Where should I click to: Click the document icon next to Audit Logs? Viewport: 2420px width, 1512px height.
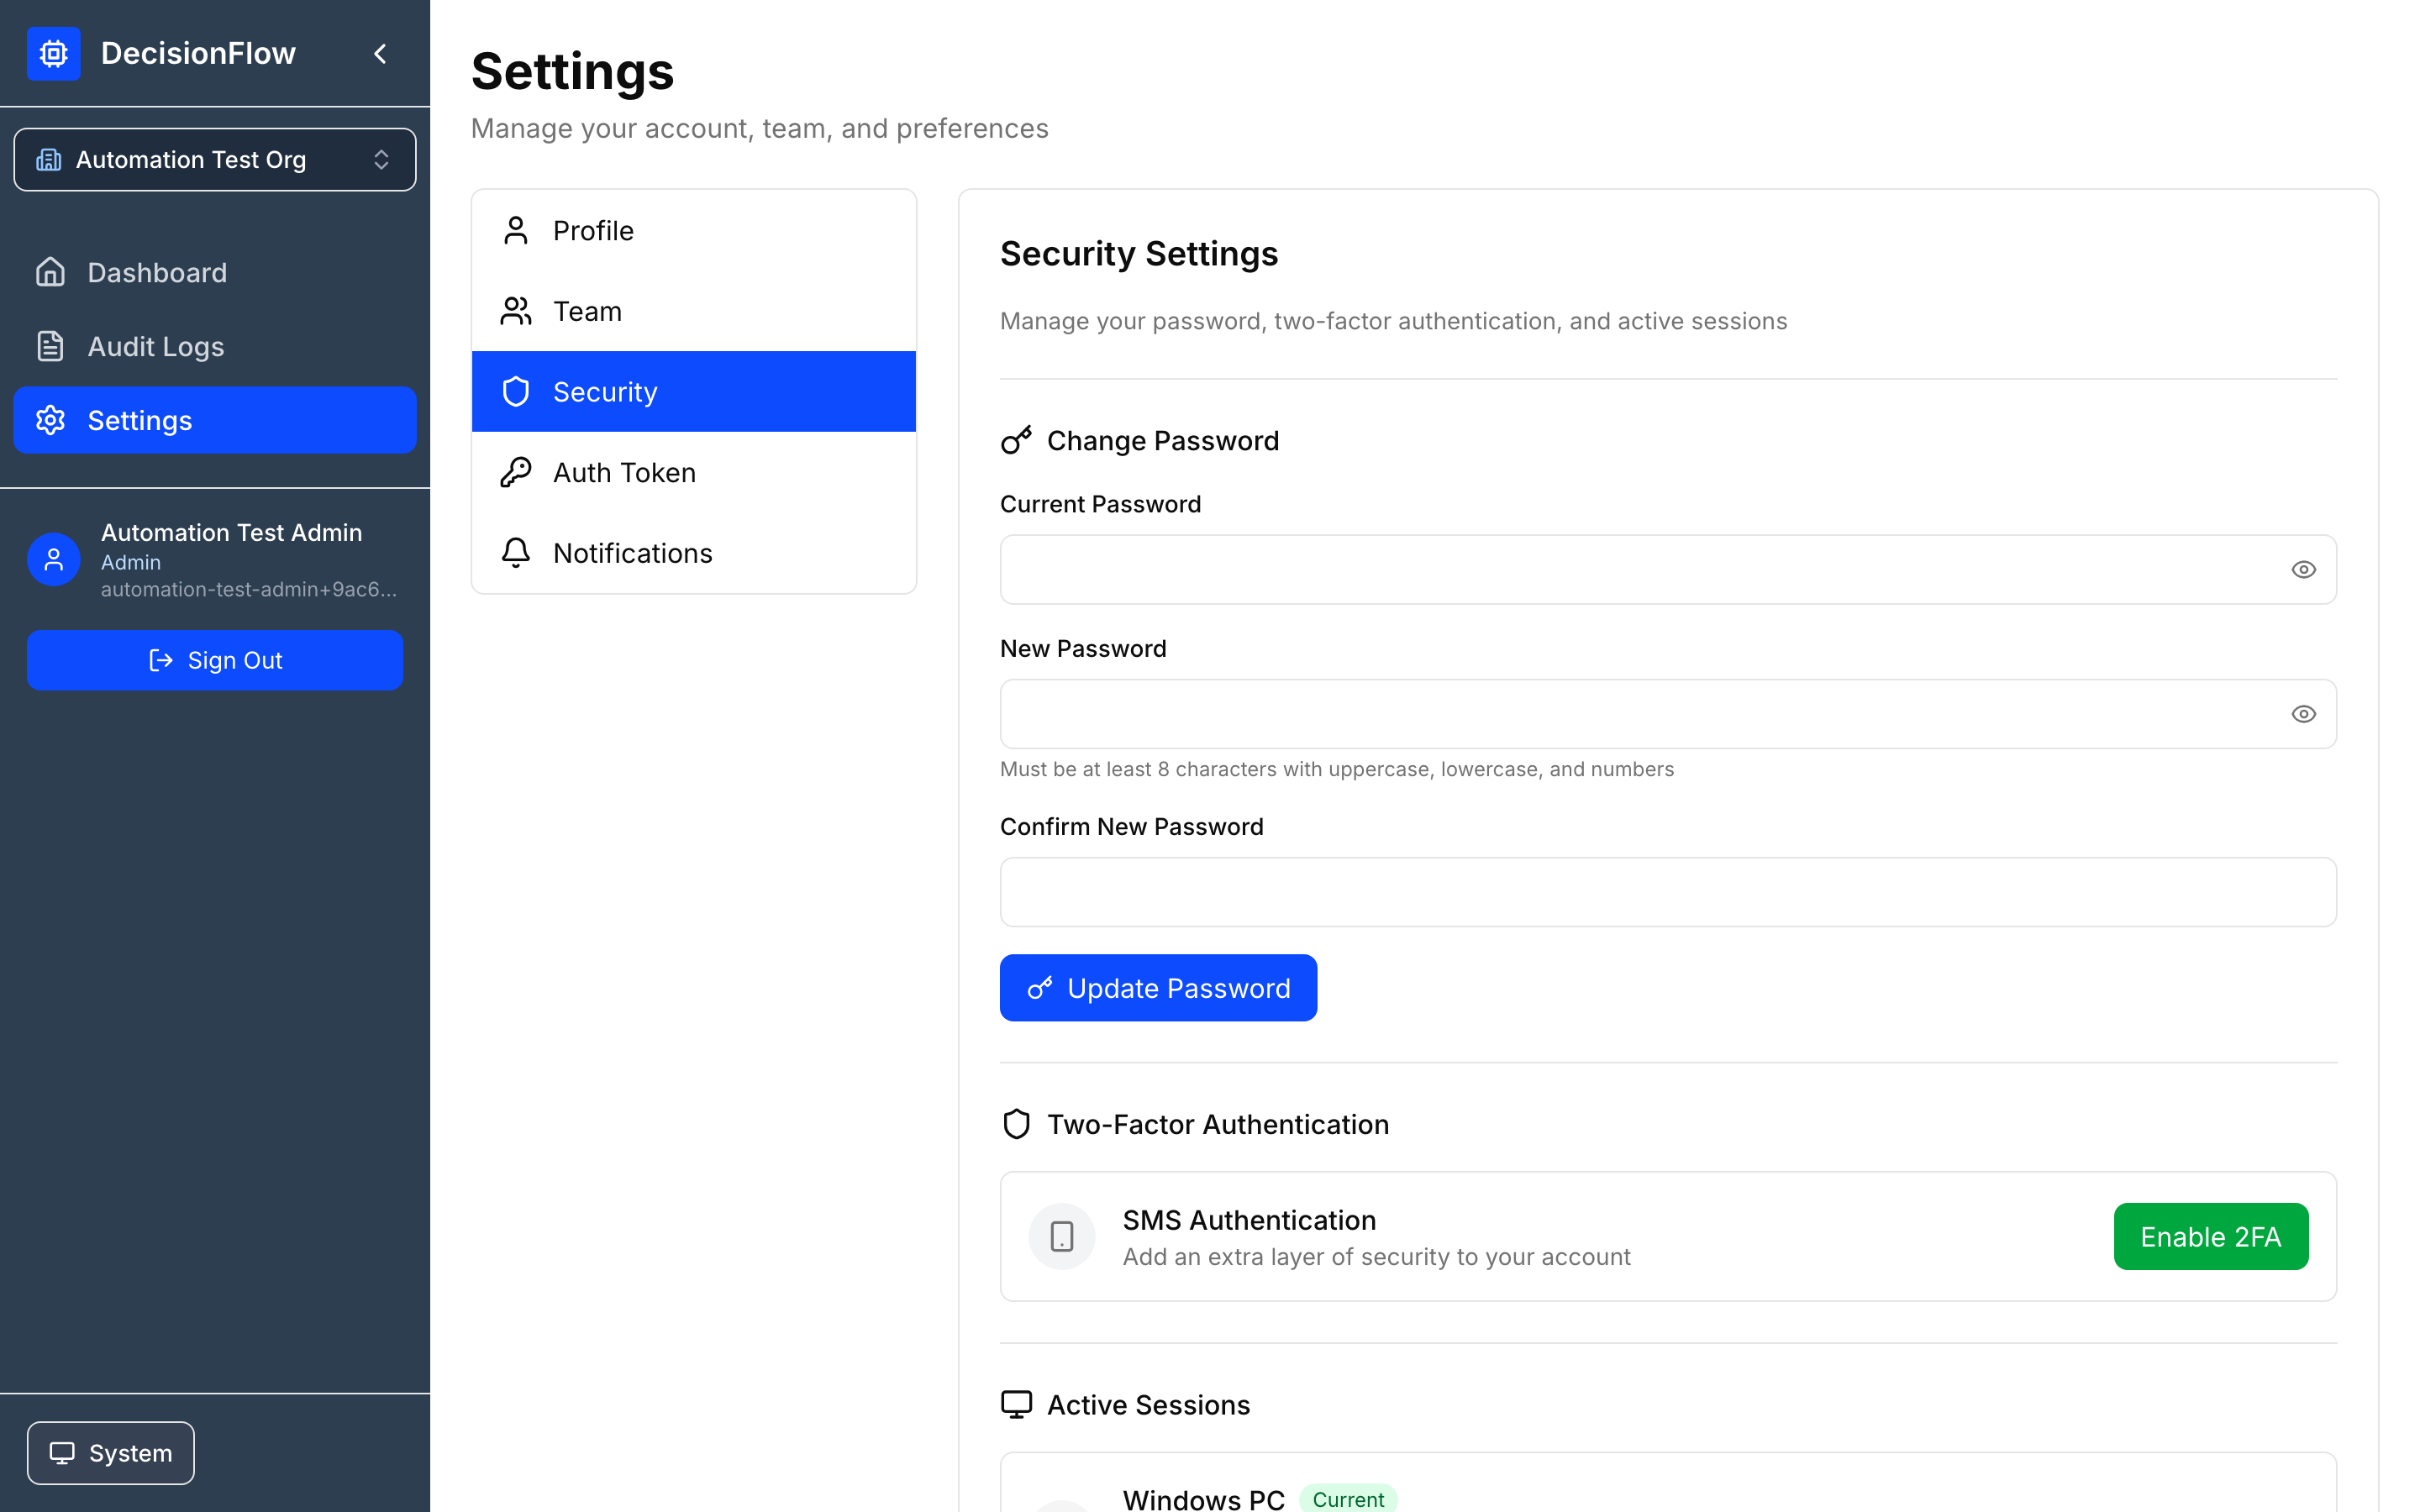coord(50,346)
